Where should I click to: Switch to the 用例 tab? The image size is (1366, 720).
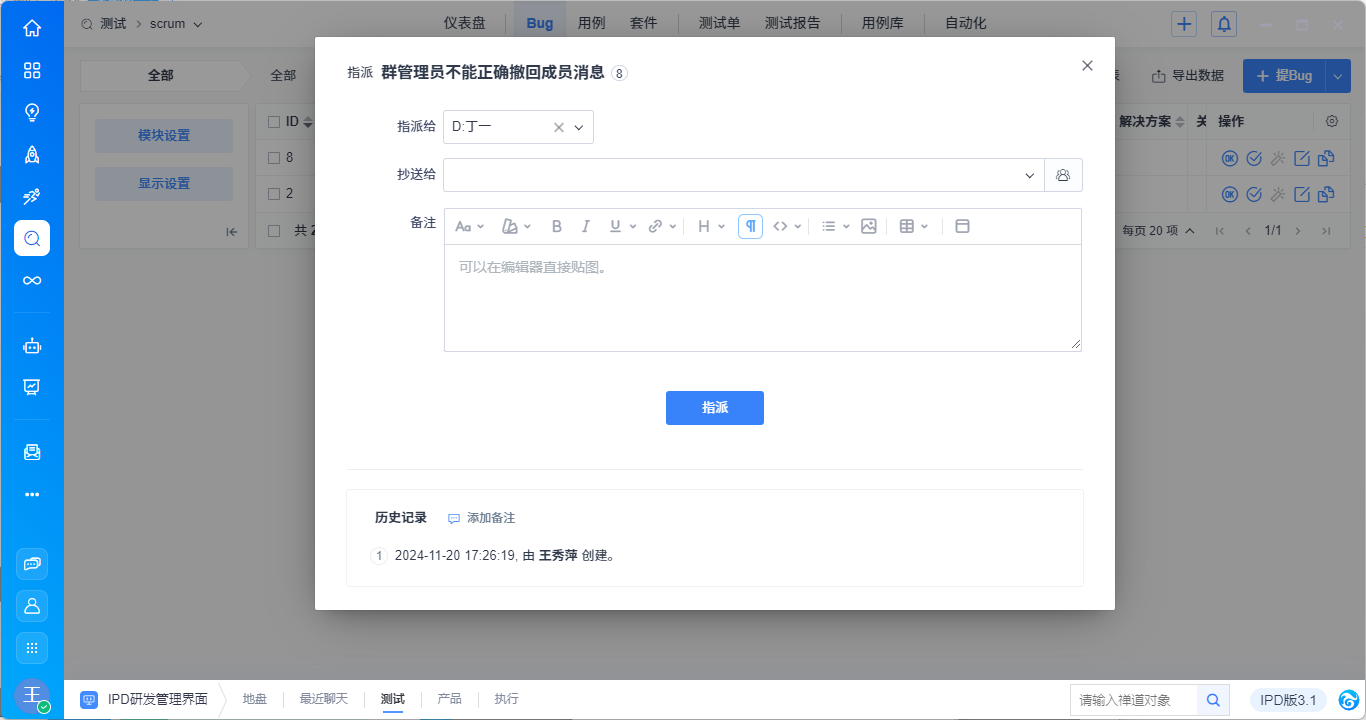coord(591,23)
